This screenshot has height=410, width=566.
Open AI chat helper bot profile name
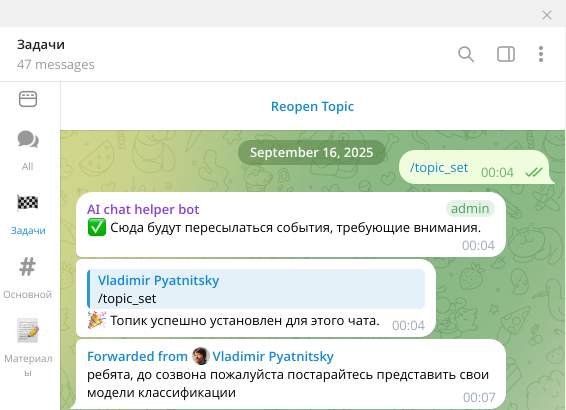143,209
